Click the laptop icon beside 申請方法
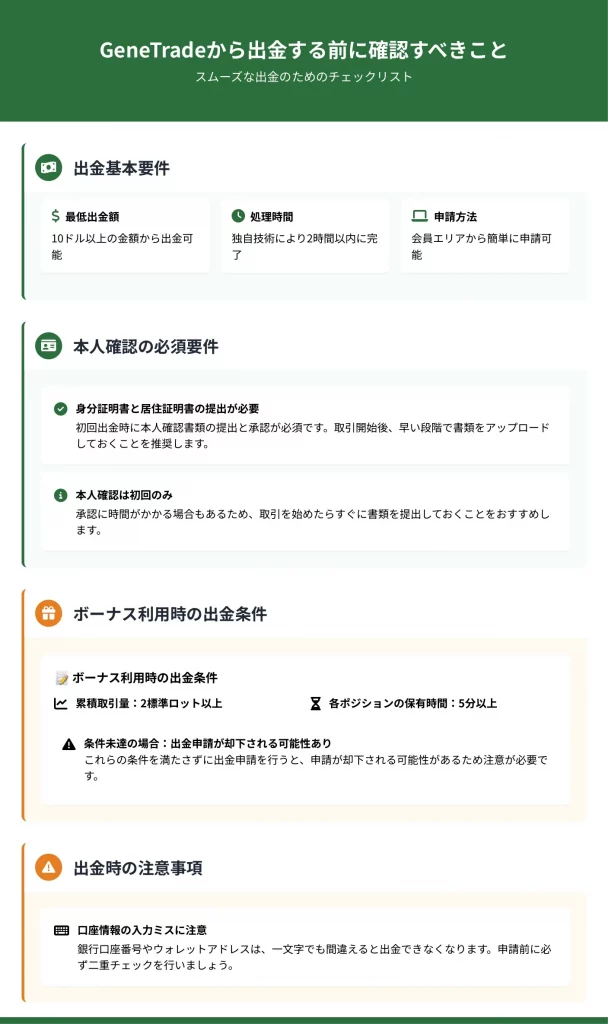Screen dimensions: 608x1024 pyautogui.click(x=420, y=216)
